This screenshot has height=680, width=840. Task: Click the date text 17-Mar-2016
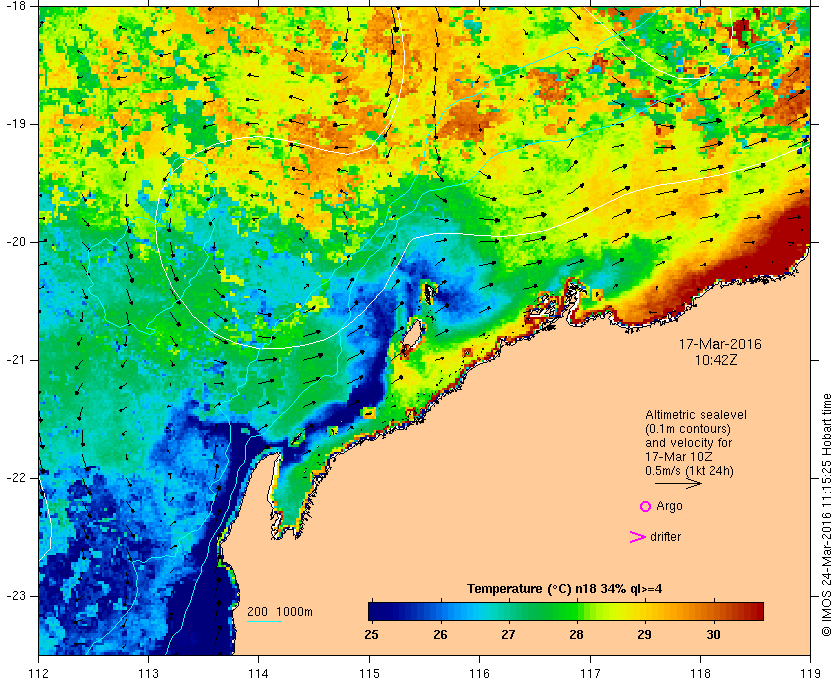click(x=720, y=344)
